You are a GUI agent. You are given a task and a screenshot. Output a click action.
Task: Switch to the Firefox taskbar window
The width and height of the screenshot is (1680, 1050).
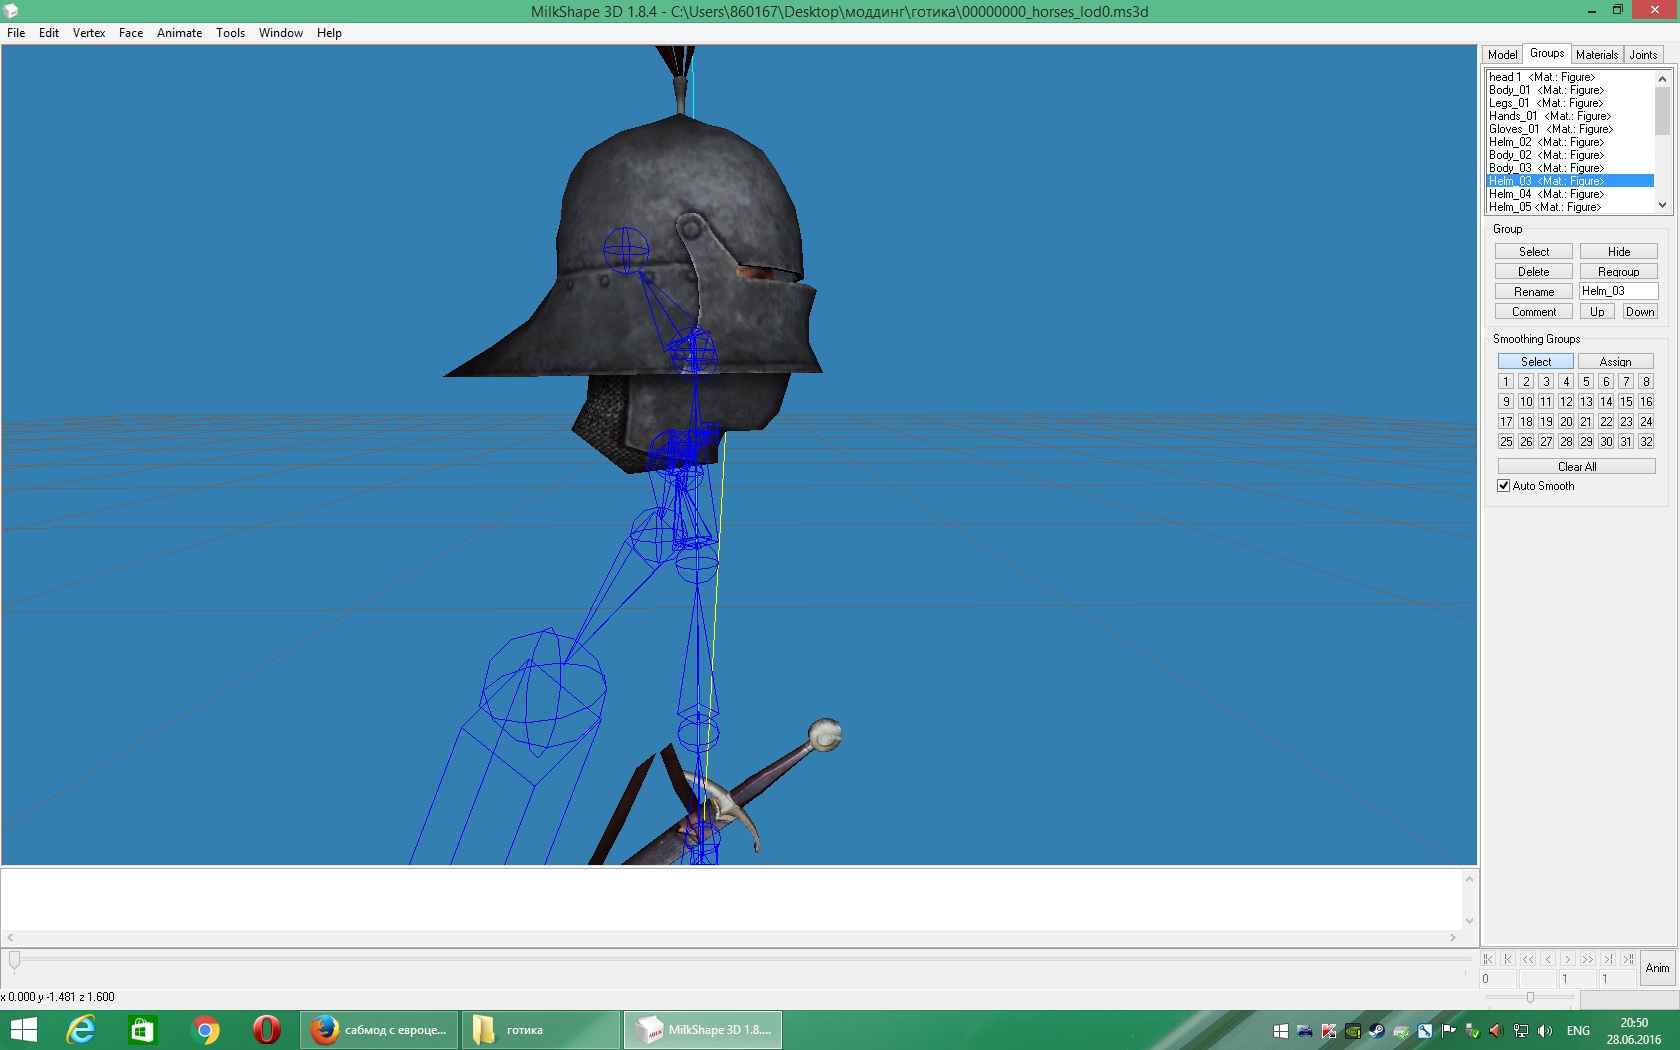click(x=380, y=1030)
